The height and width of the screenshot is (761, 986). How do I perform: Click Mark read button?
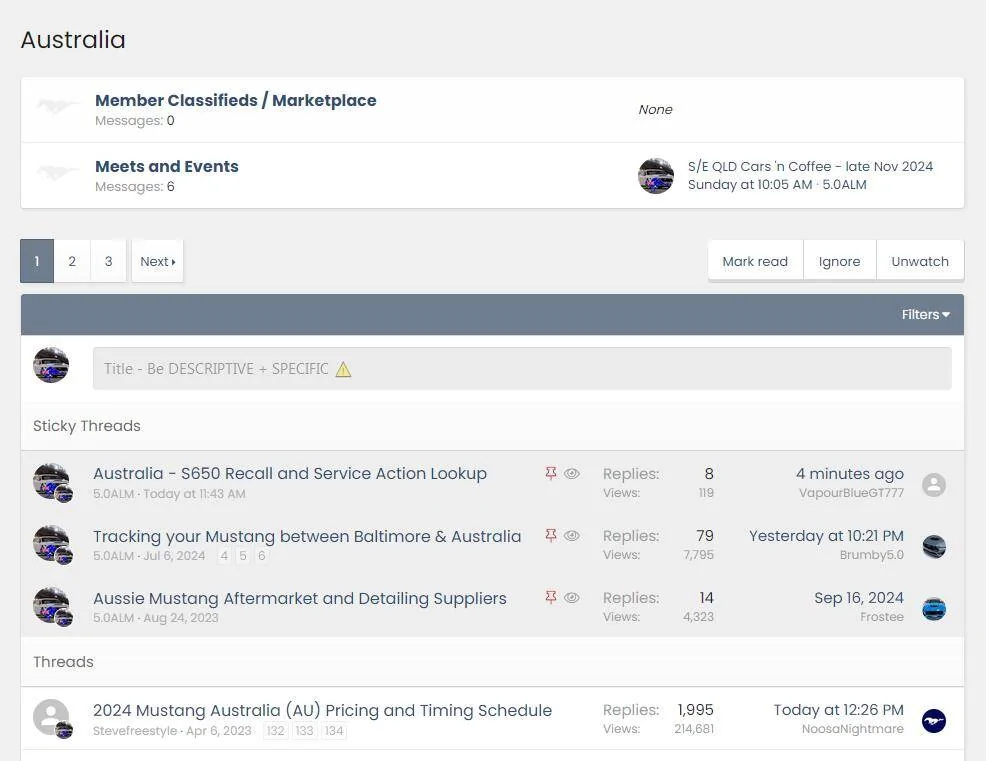tap(755, 261)
